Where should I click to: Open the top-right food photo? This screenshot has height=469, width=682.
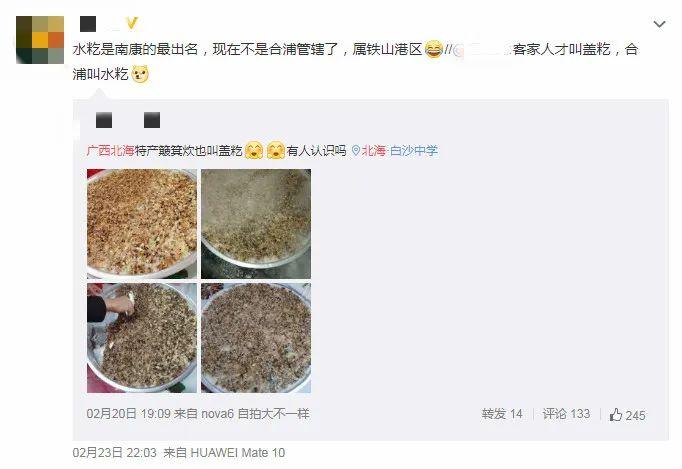[x=256, y=224]
